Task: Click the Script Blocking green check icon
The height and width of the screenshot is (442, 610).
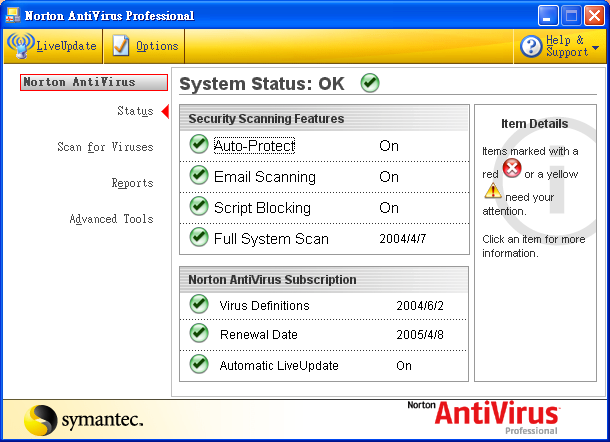Action: click(x=199, y=206)
